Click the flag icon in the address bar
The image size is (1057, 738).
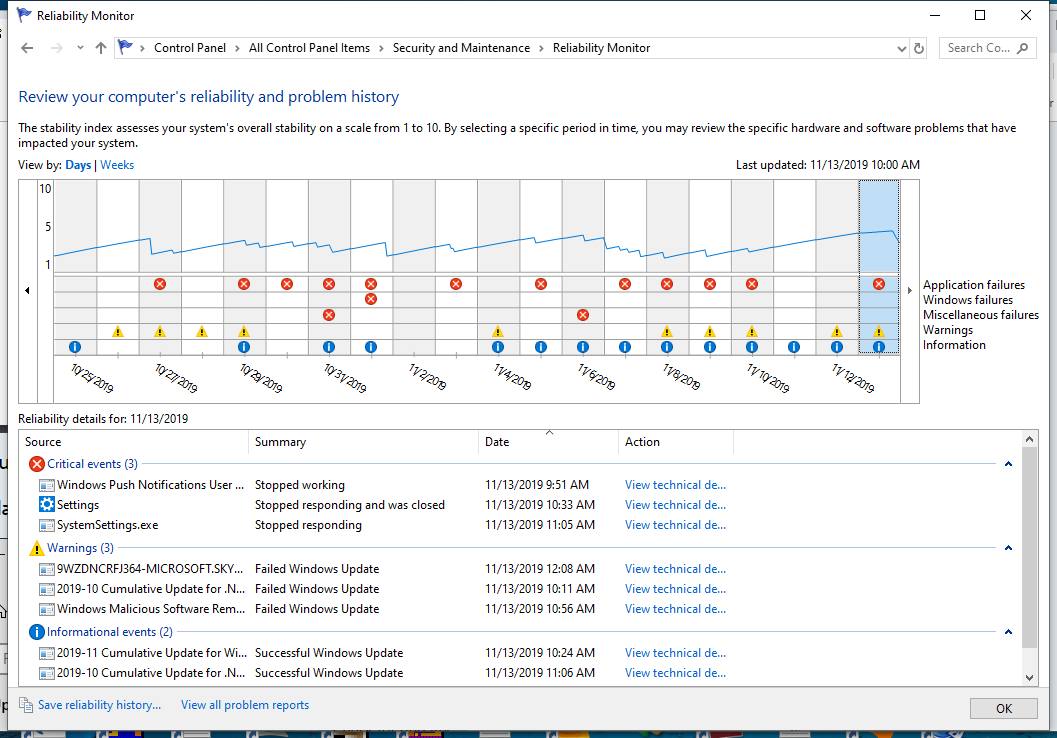coord(125,47)
